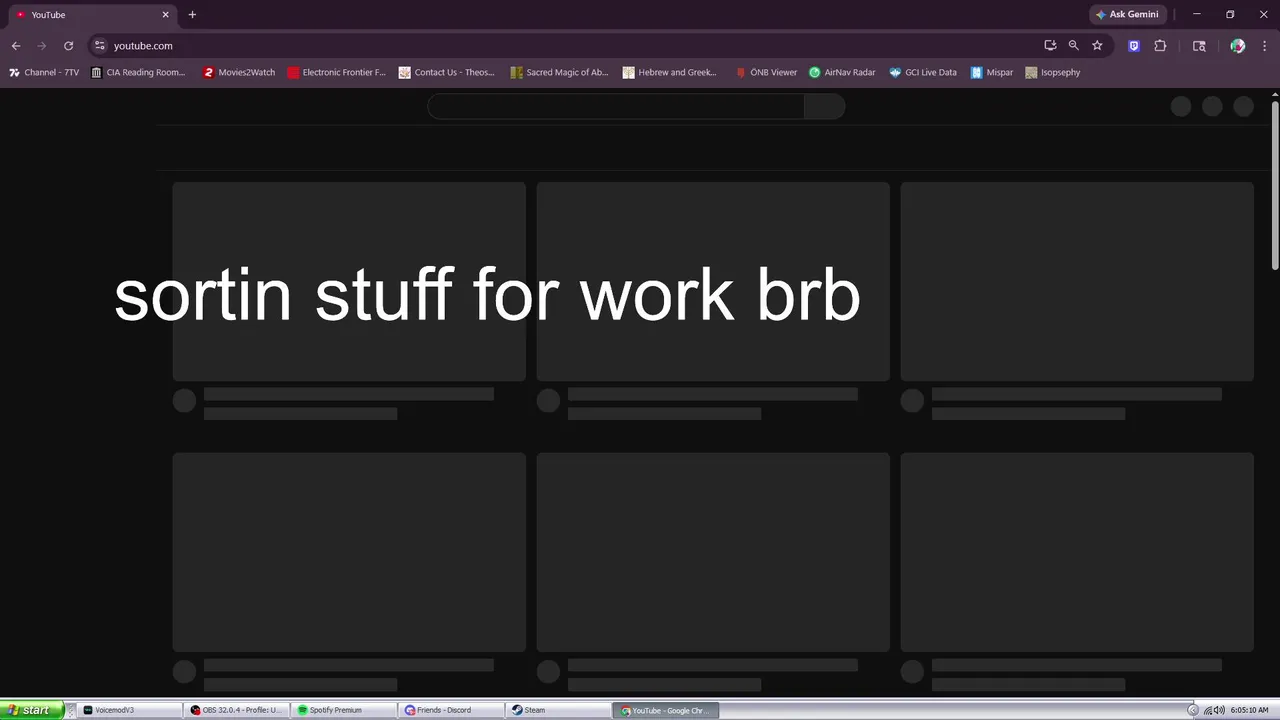View site information icon beside youtube.com
This screenshot has width=1280, height=720.
coord(99,46)
